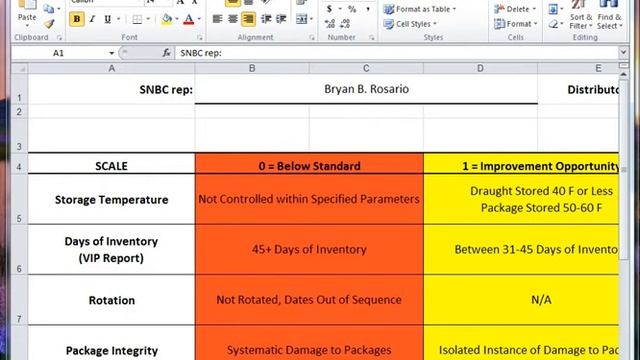Select 'Not Rotated, Dates Out of Sequence' cell

pyautogui.click(x=309, y=300)
